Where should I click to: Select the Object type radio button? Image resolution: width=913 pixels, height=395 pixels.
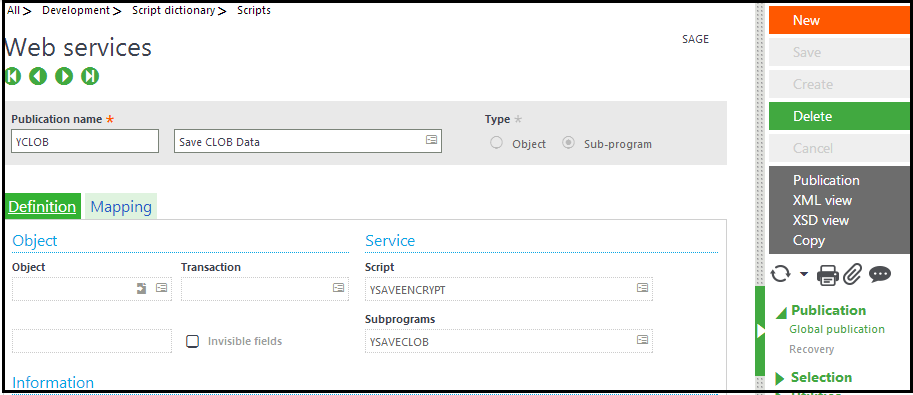pos(496,143)
